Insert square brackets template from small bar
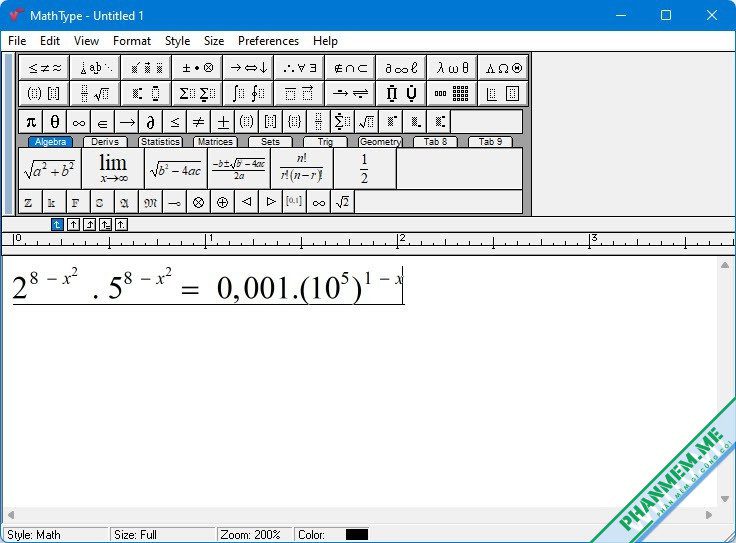The width and height of the screenshot is (736, 543). [270, 122]
